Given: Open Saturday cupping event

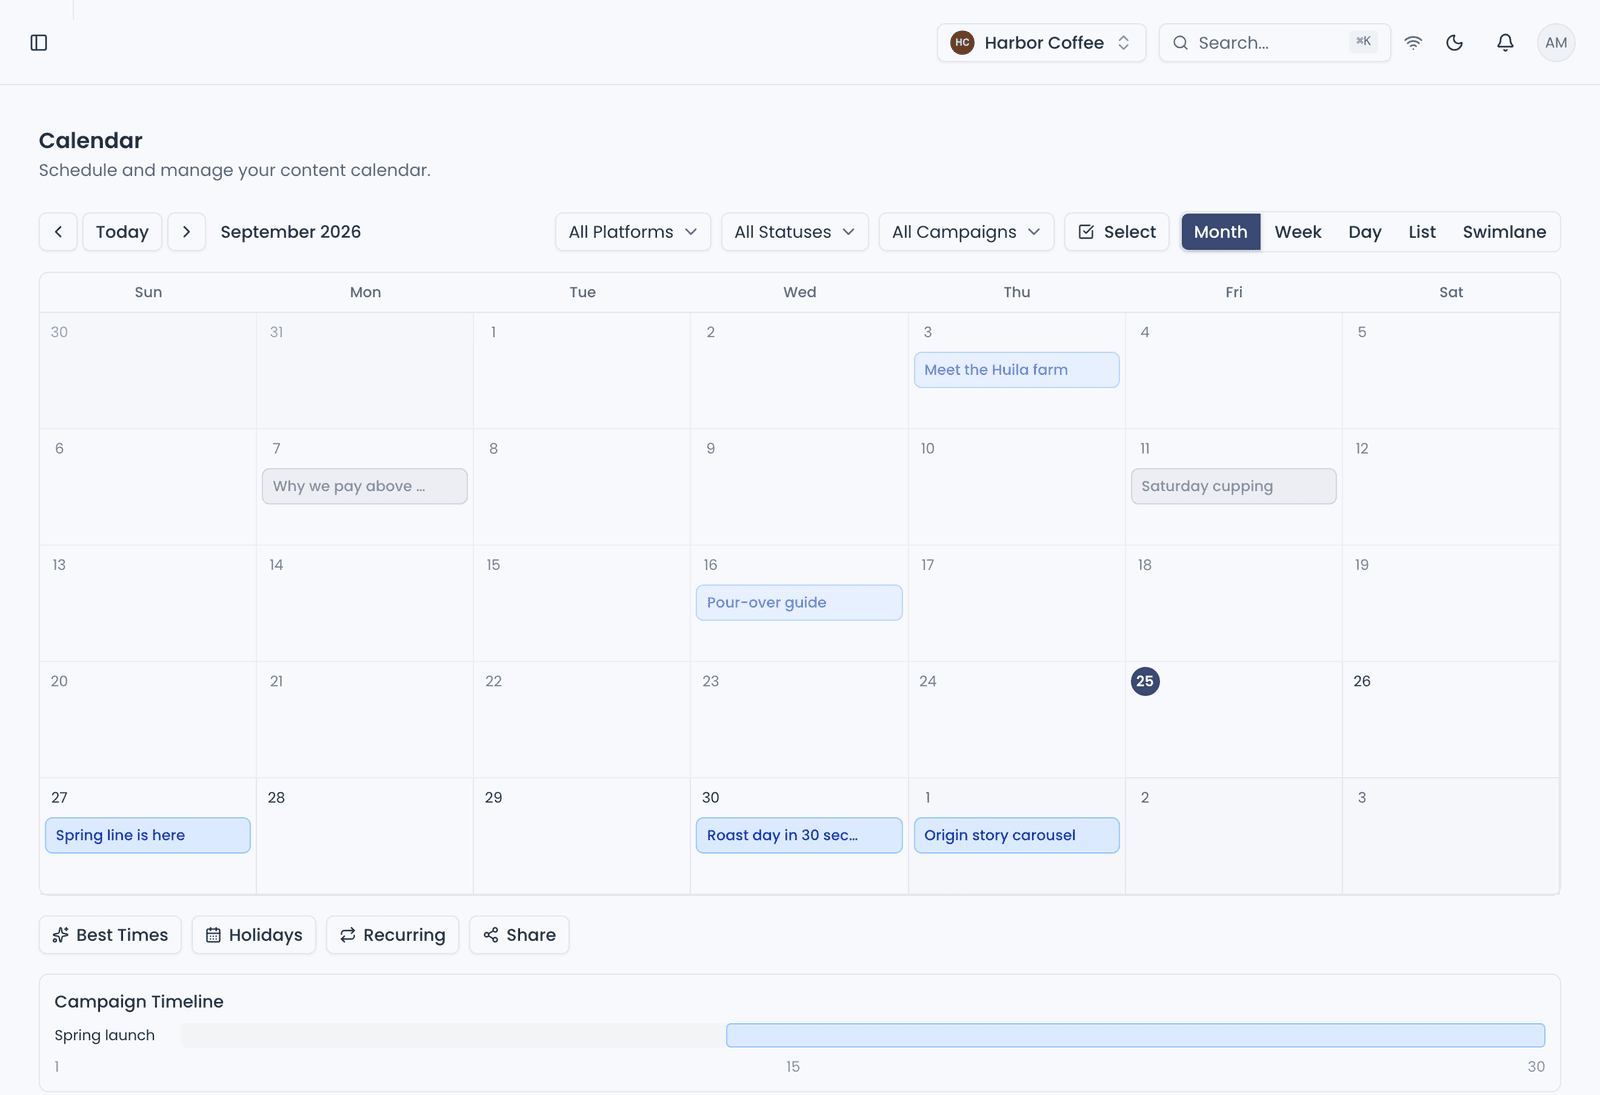Looking at the screenshot, I should pyautogui.click(x=1234, y=486).
